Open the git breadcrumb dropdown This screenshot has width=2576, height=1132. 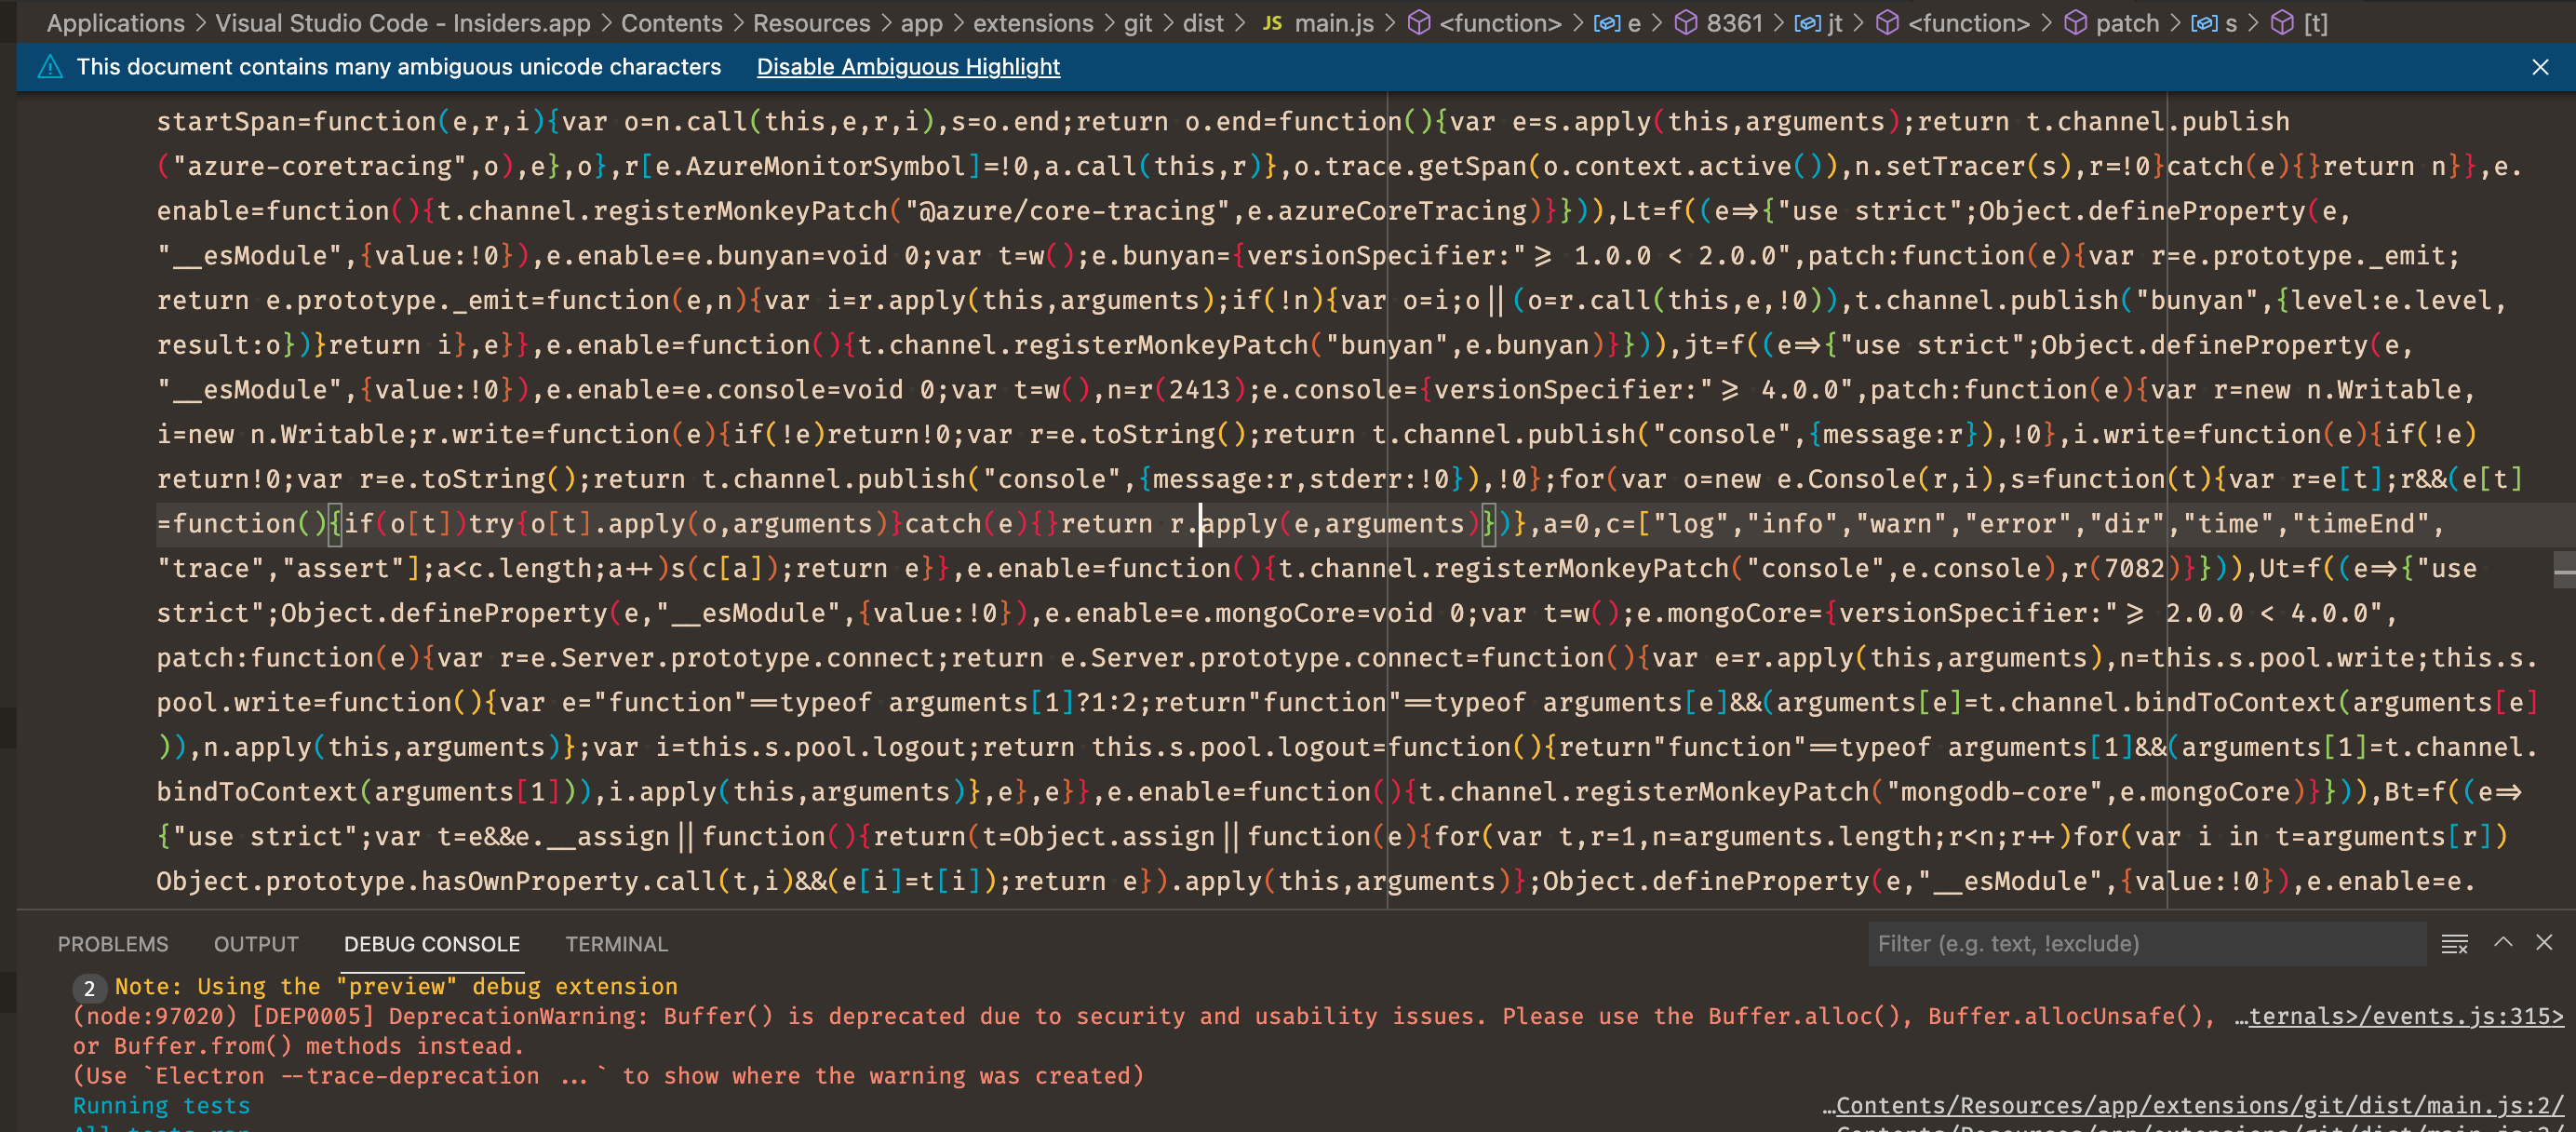pyautogui.click(x=1138, y=22)
